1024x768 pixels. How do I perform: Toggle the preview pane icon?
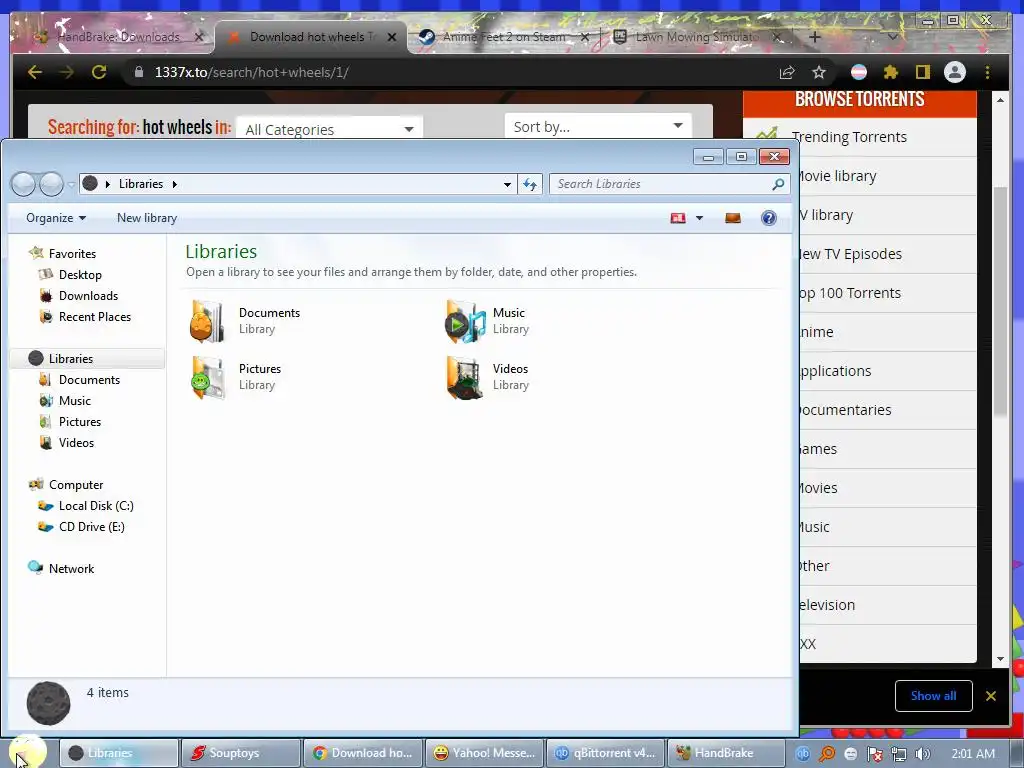tap(733, 218)
